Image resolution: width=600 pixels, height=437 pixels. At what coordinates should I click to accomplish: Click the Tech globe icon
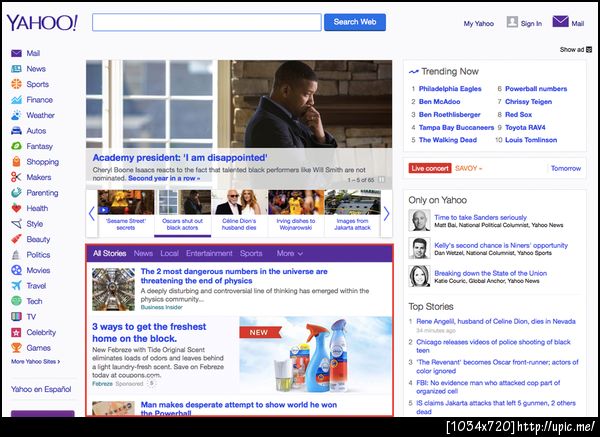(x=16, y=301)
